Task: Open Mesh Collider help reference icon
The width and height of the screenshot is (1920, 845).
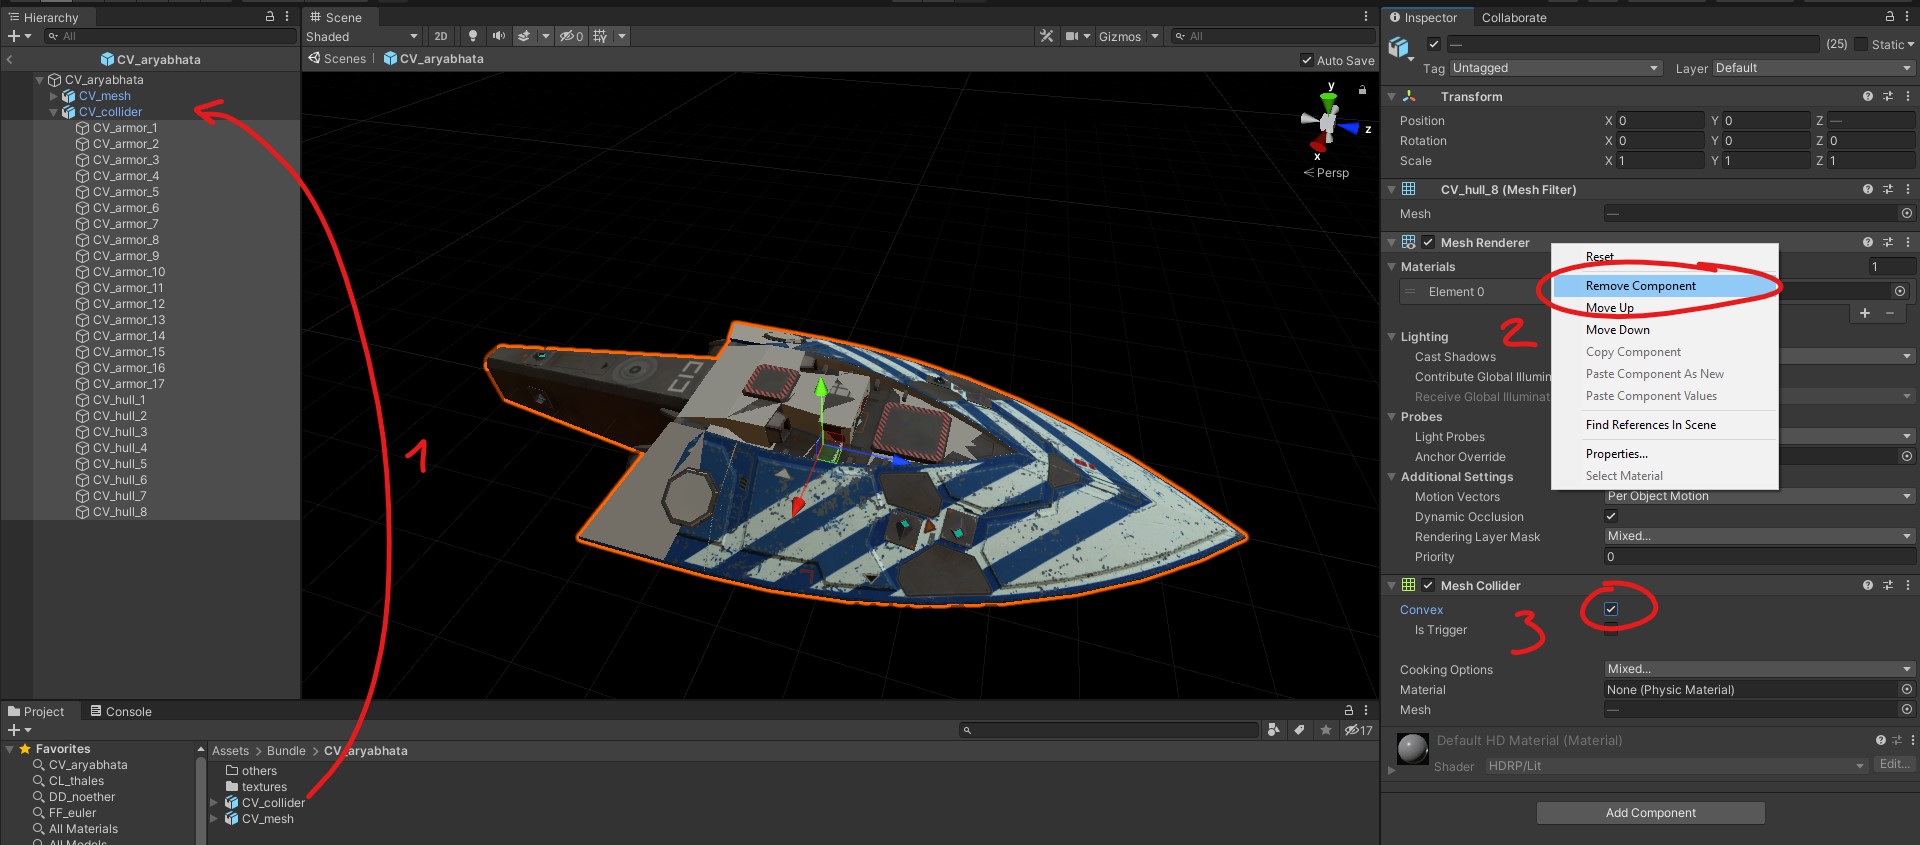Action: pos(1868,585)
